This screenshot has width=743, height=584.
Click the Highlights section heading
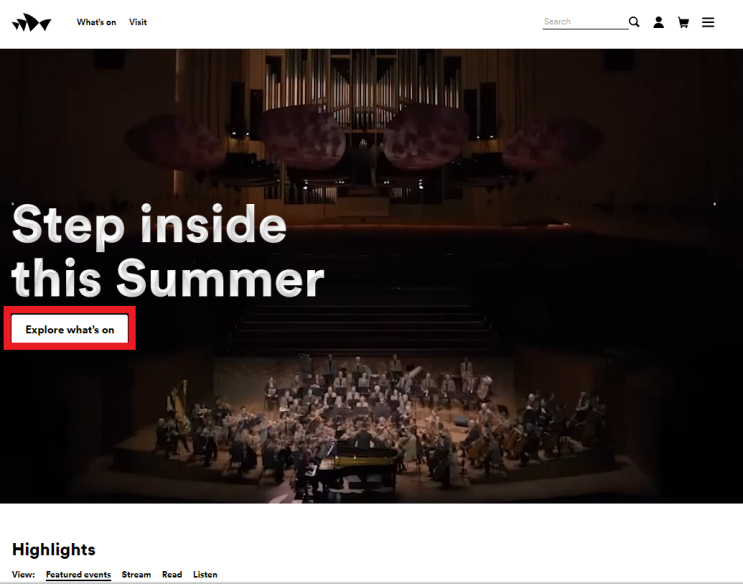click(x=54, y=549)
